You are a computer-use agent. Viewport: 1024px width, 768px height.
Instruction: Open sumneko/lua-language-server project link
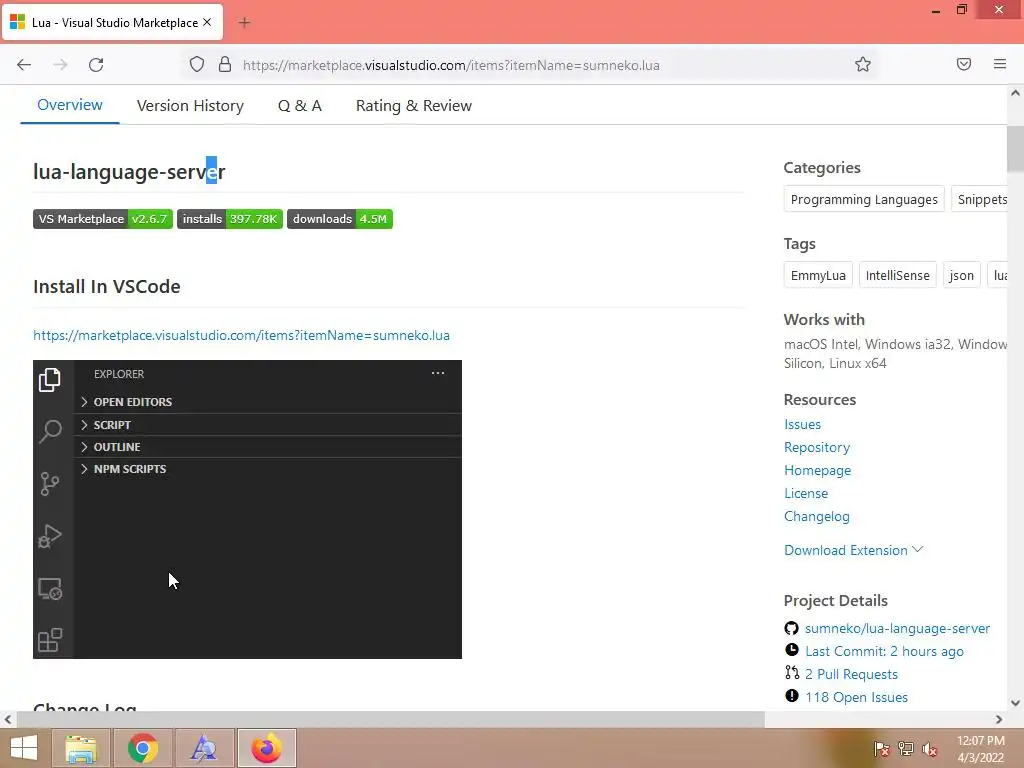pos(897,628)
